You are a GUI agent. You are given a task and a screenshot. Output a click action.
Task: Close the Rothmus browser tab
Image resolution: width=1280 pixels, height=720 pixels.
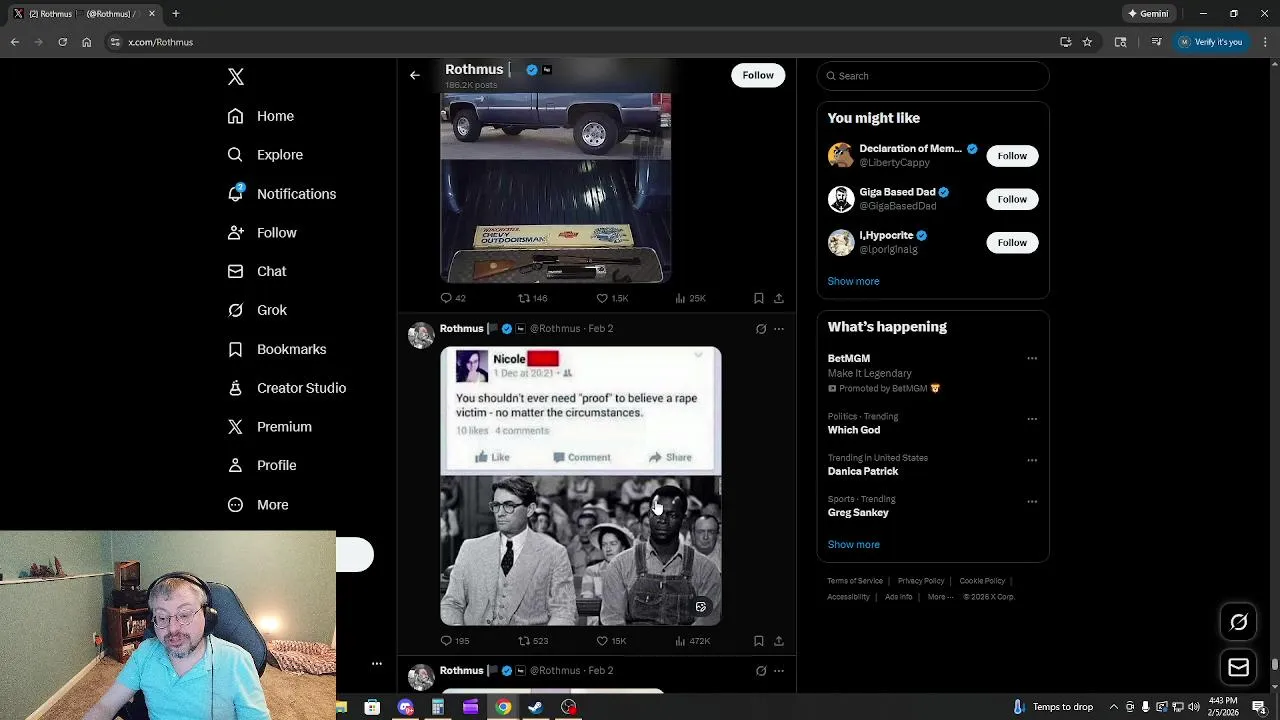[152, 14]
